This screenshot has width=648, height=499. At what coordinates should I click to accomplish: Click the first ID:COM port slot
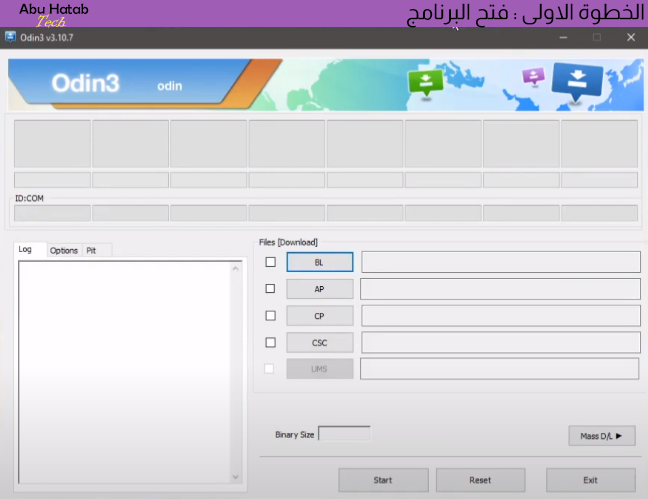pyautogui.click(x=52, y=213)
